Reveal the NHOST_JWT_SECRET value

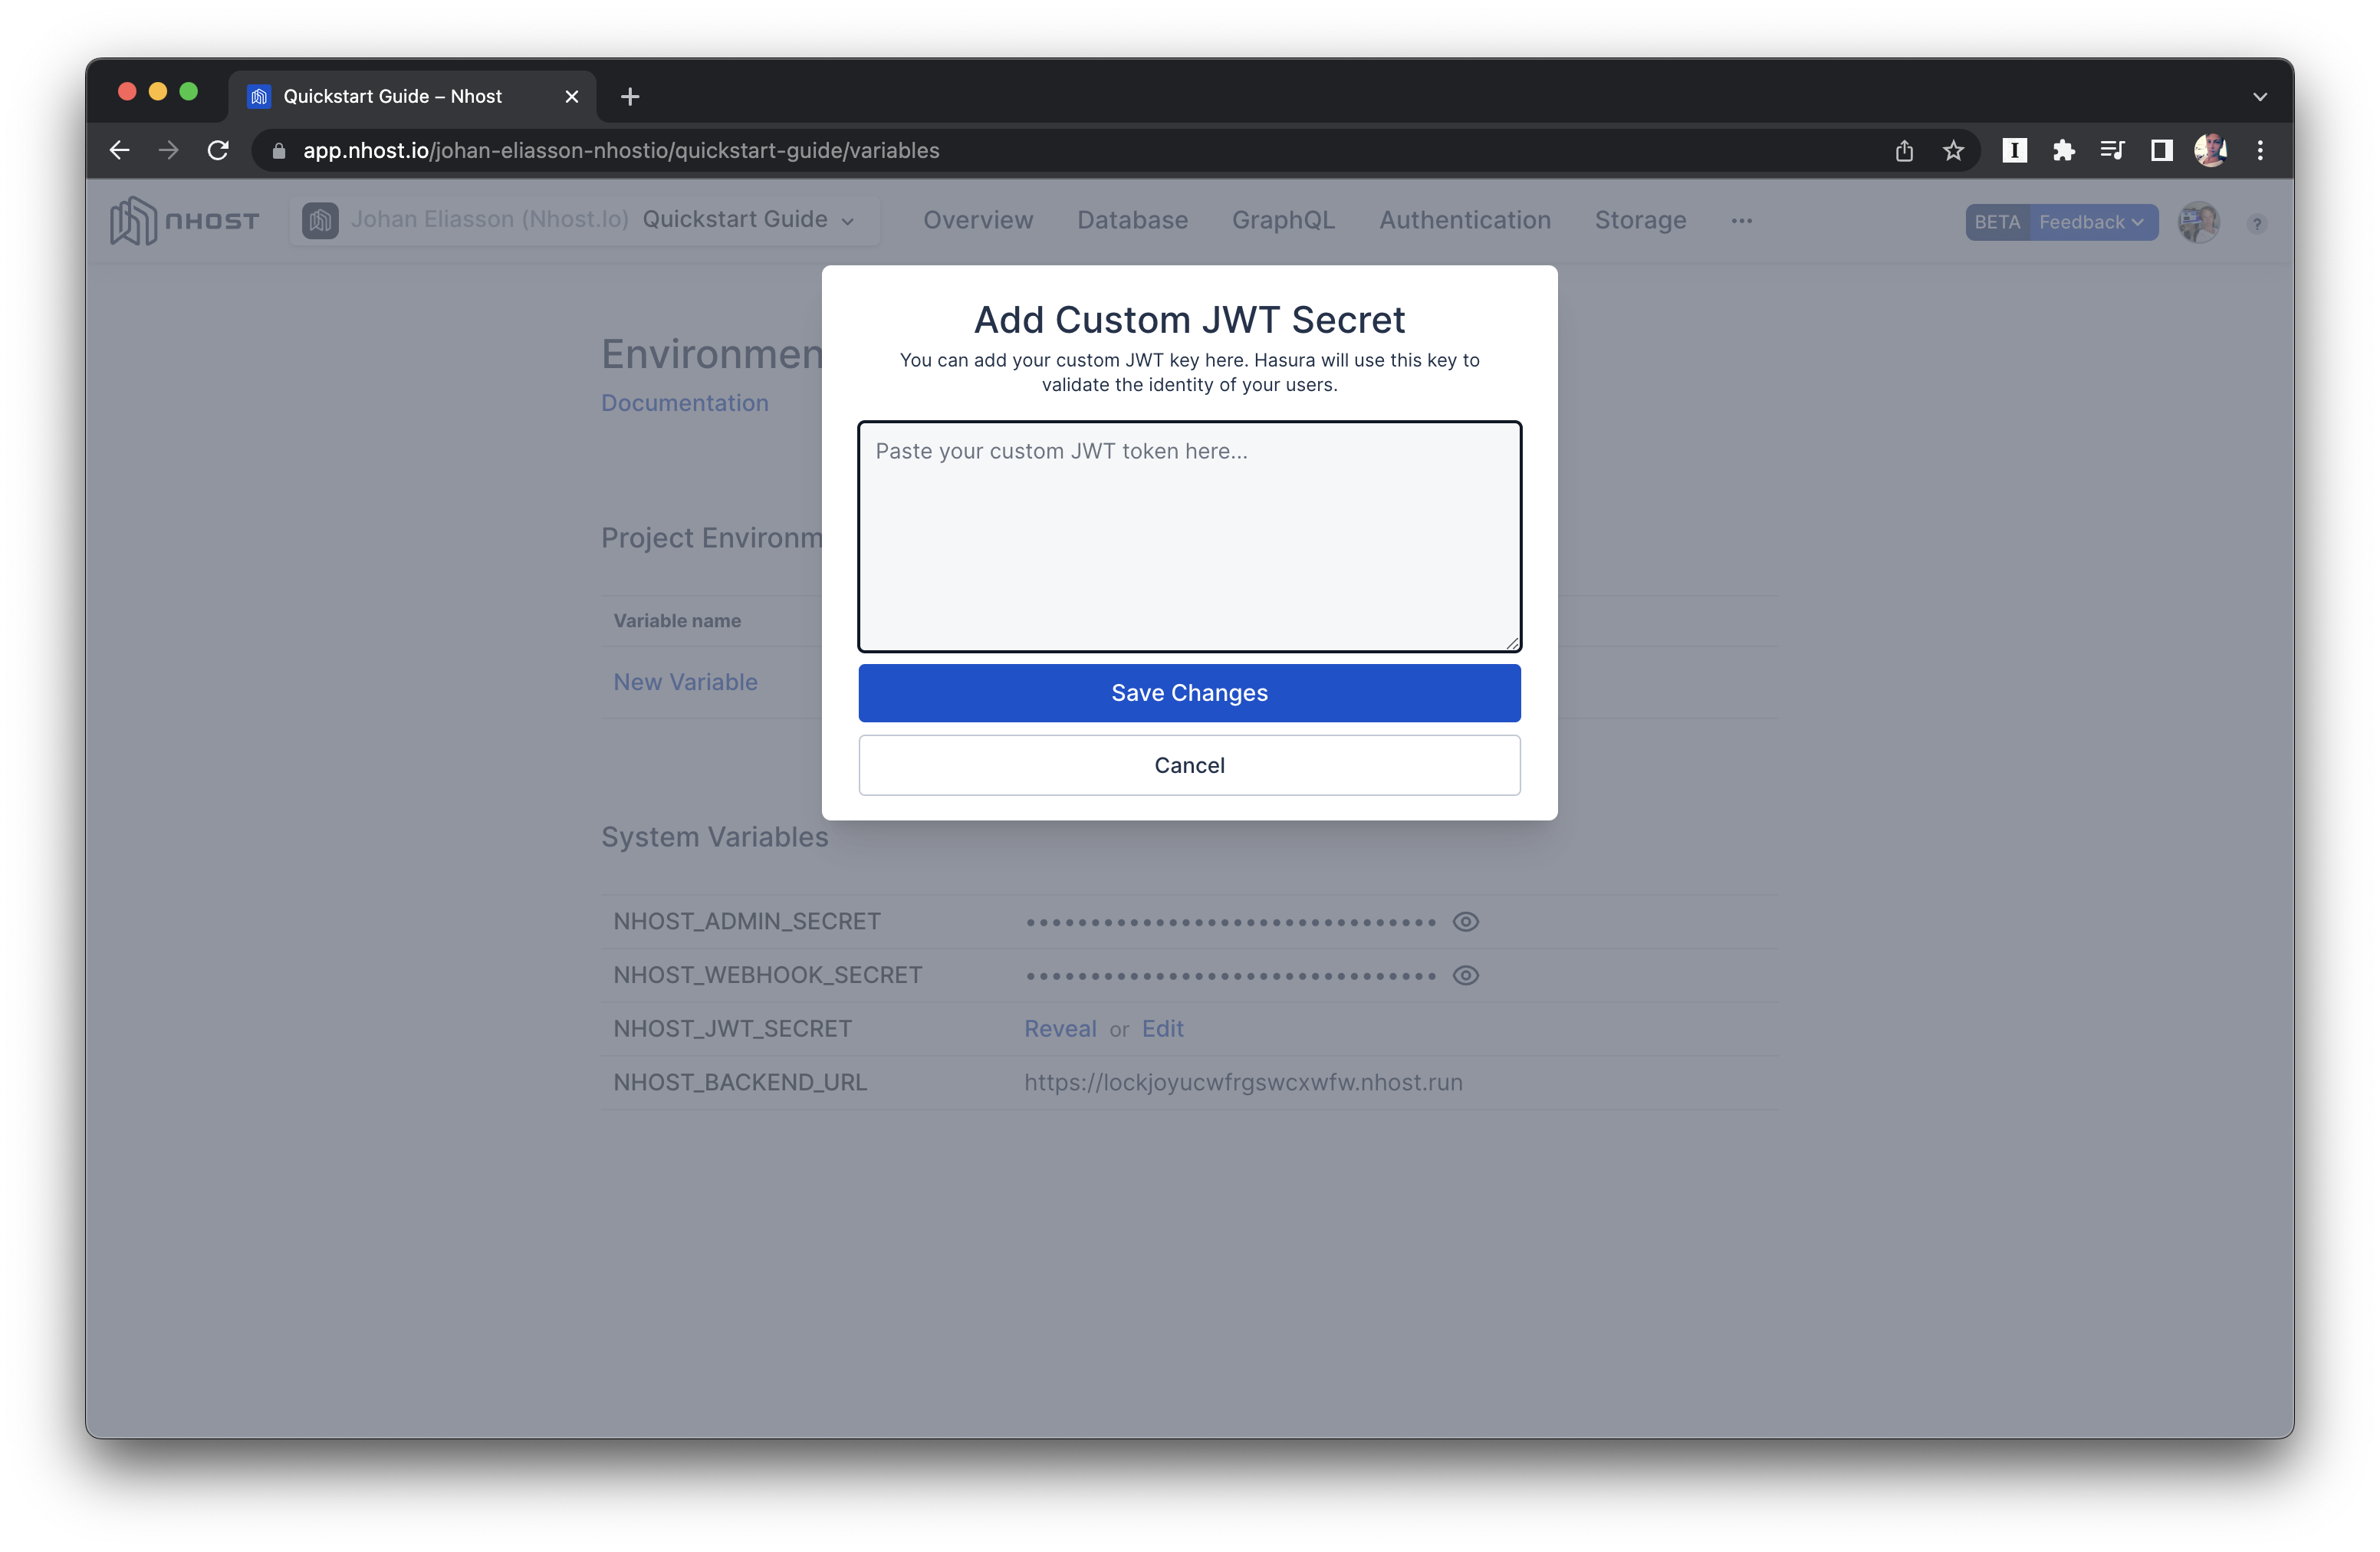1055,1028
